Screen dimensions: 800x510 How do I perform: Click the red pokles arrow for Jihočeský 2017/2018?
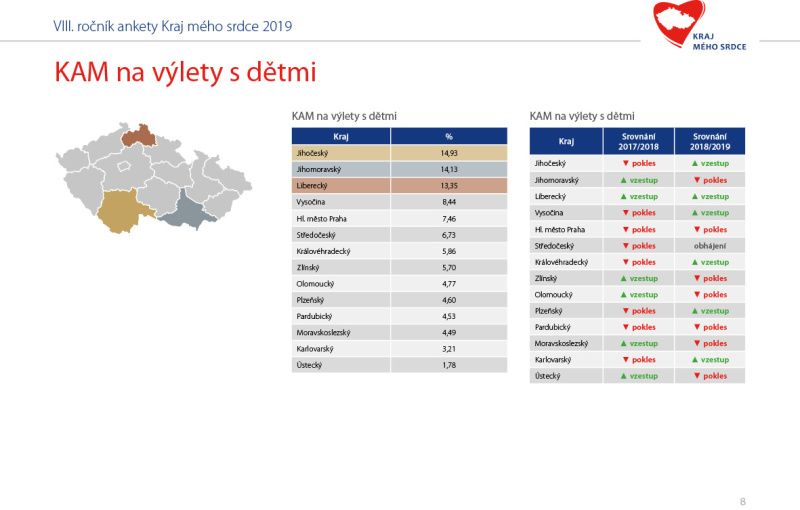click(x=626, y=164)
